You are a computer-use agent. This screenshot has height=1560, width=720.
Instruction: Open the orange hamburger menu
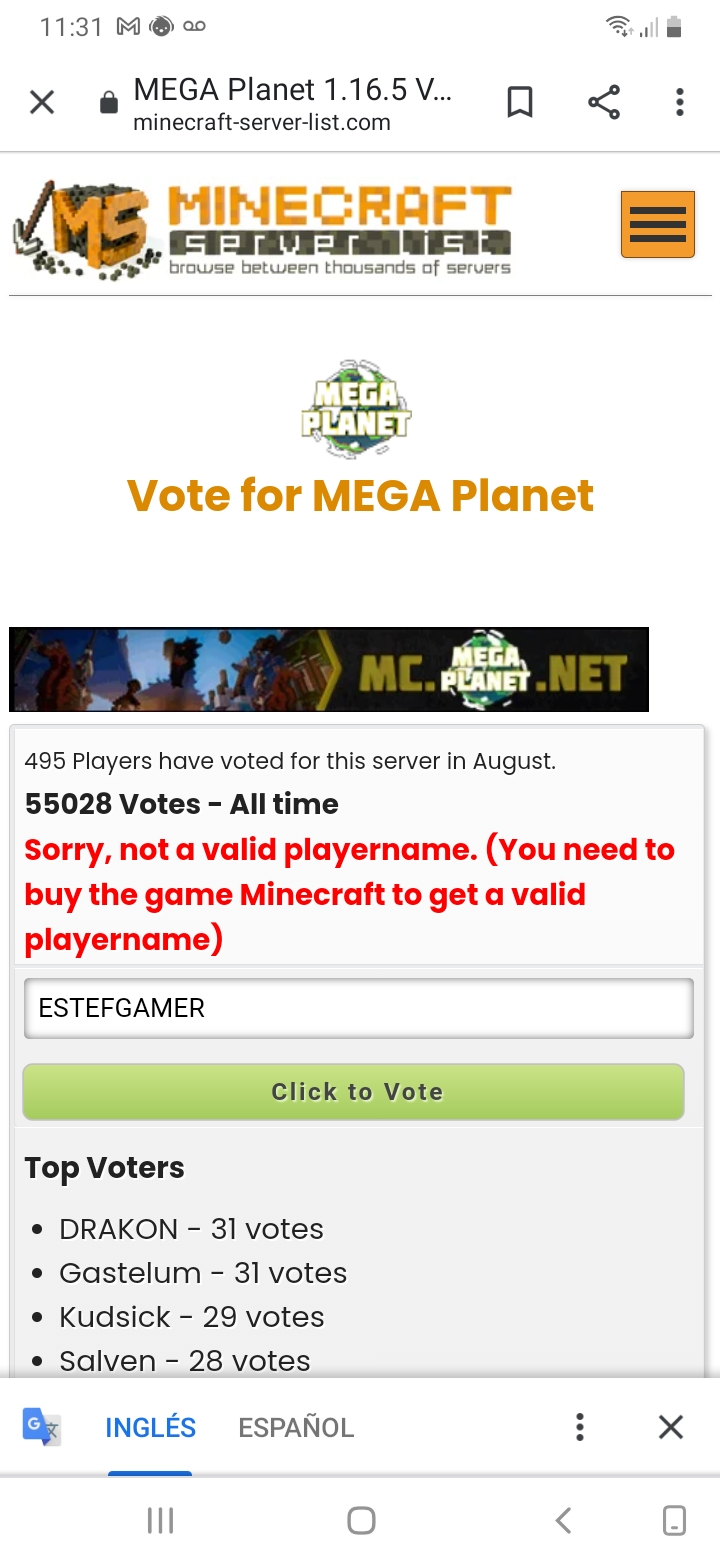tap(657, 224)
